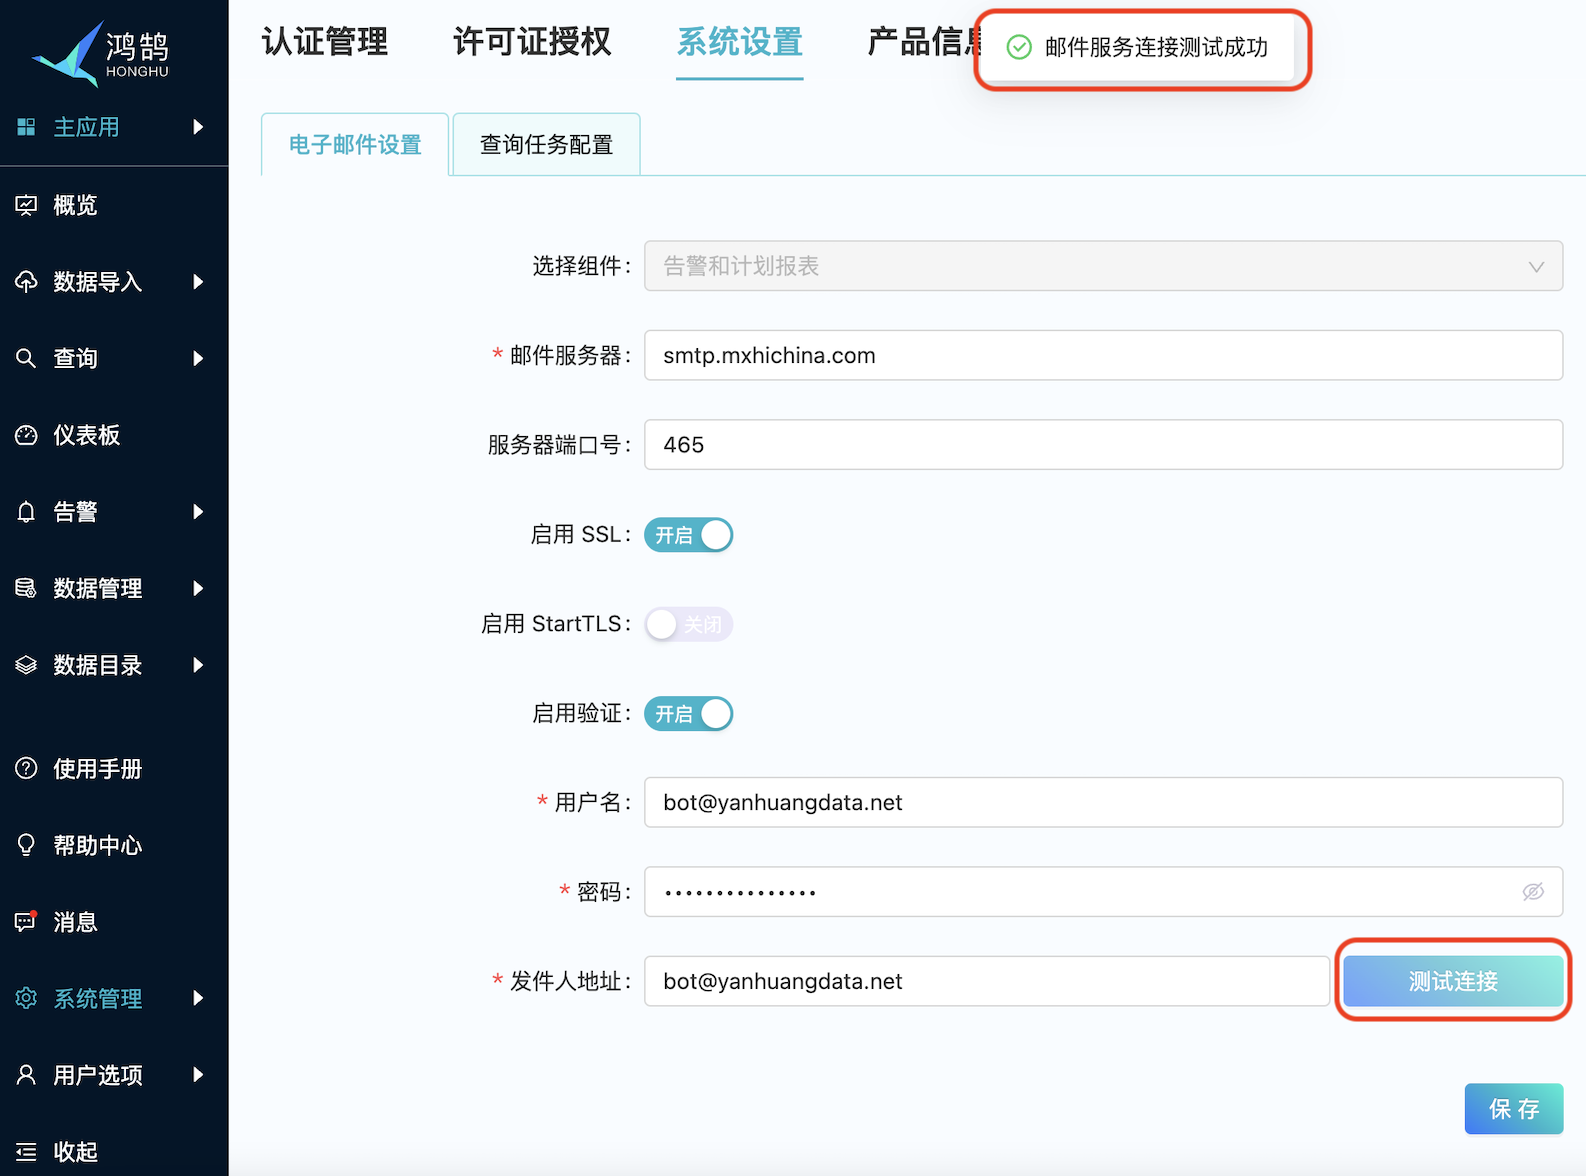Click the 测试连接 button
Viewport: 1586px width, 1176px height.
tap(1453, 981)
